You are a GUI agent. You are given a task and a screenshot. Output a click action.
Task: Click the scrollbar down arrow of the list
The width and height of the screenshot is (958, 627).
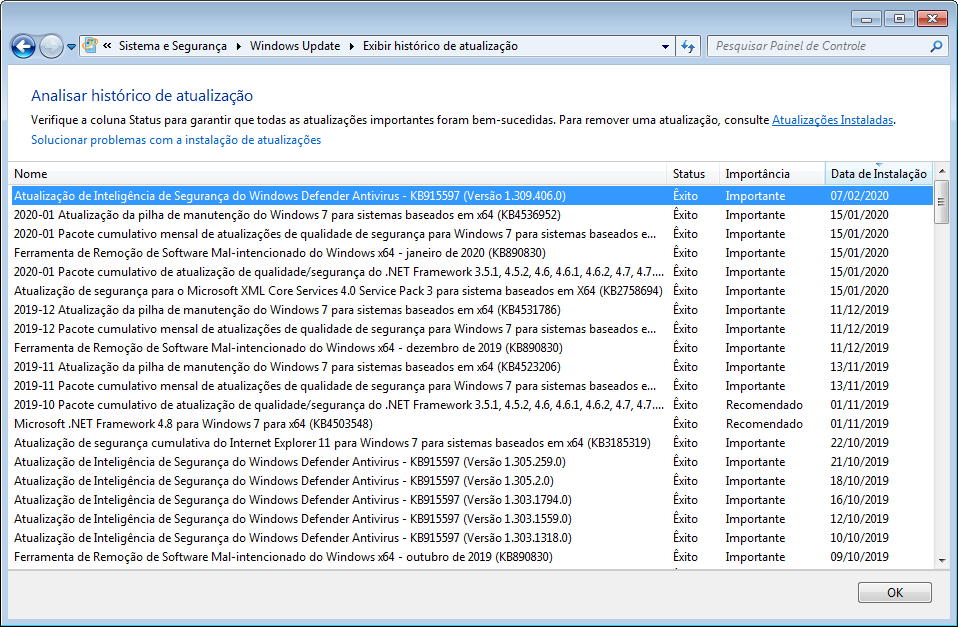[x=942, y=560]
